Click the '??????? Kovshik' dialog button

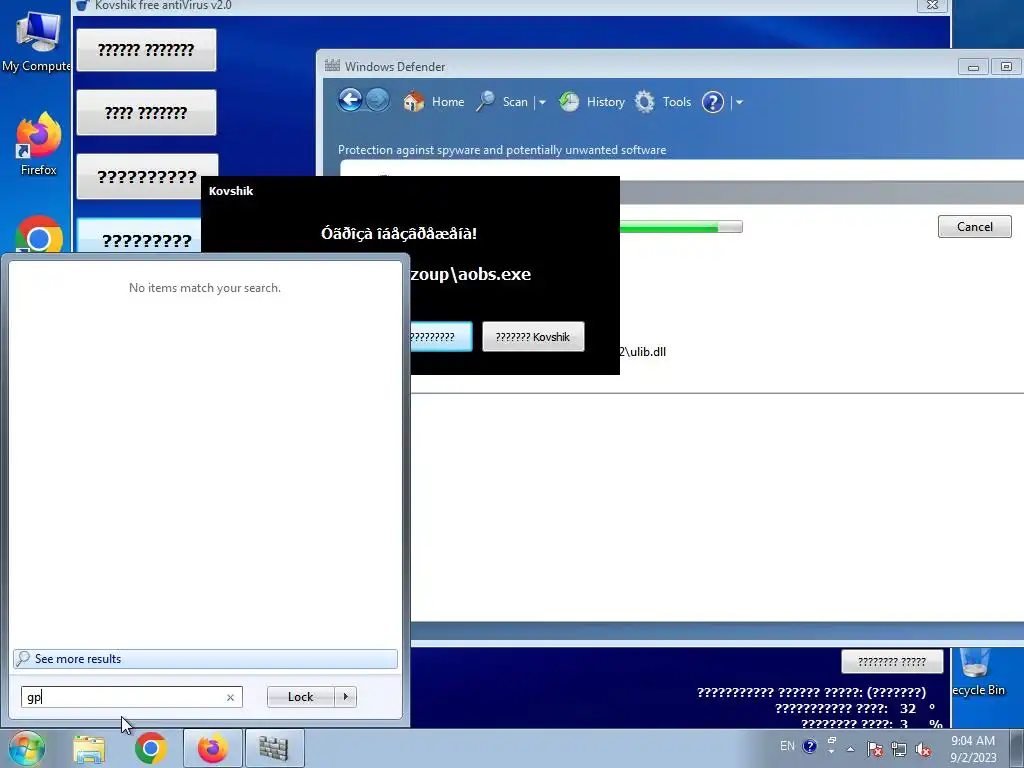click(x=533, y=337)
